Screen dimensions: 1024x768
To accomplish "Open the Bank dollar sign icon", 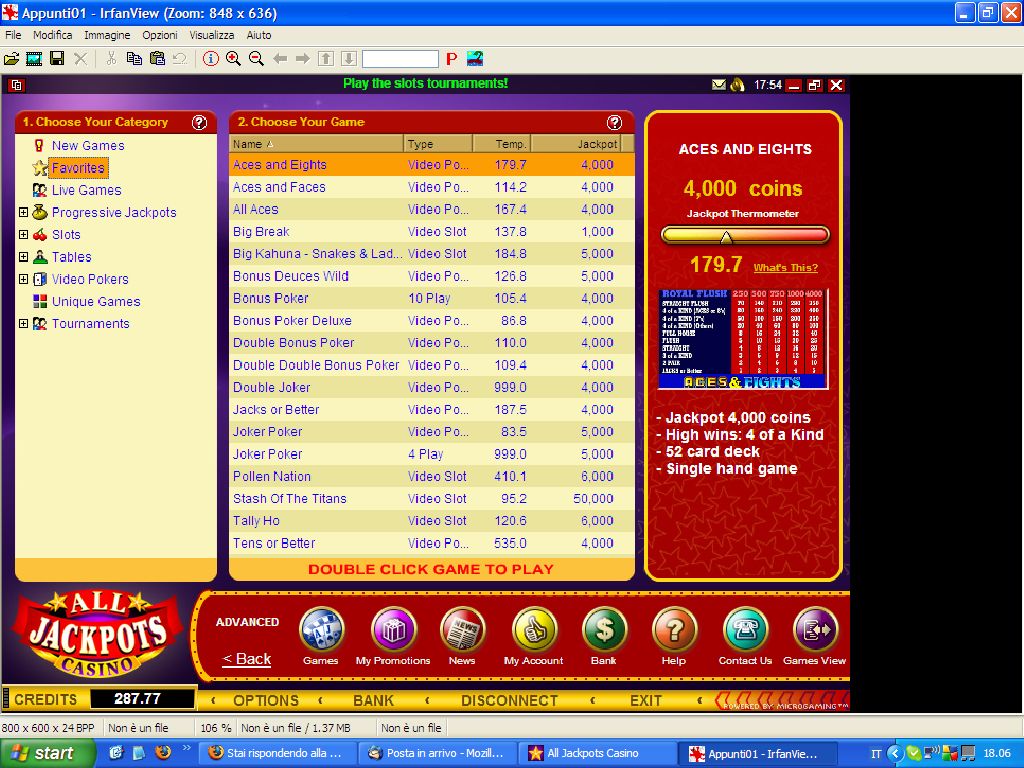I will (x=604, y=630).
